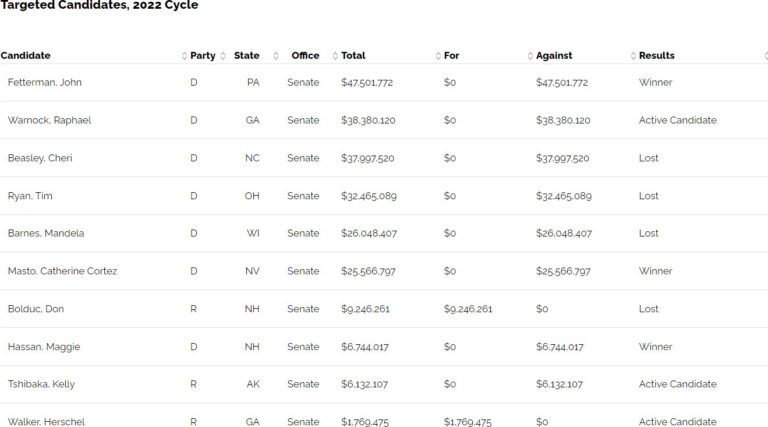Click Party column sort arrows
This screenshot has width=768, height=427.
tap(223, 56)
